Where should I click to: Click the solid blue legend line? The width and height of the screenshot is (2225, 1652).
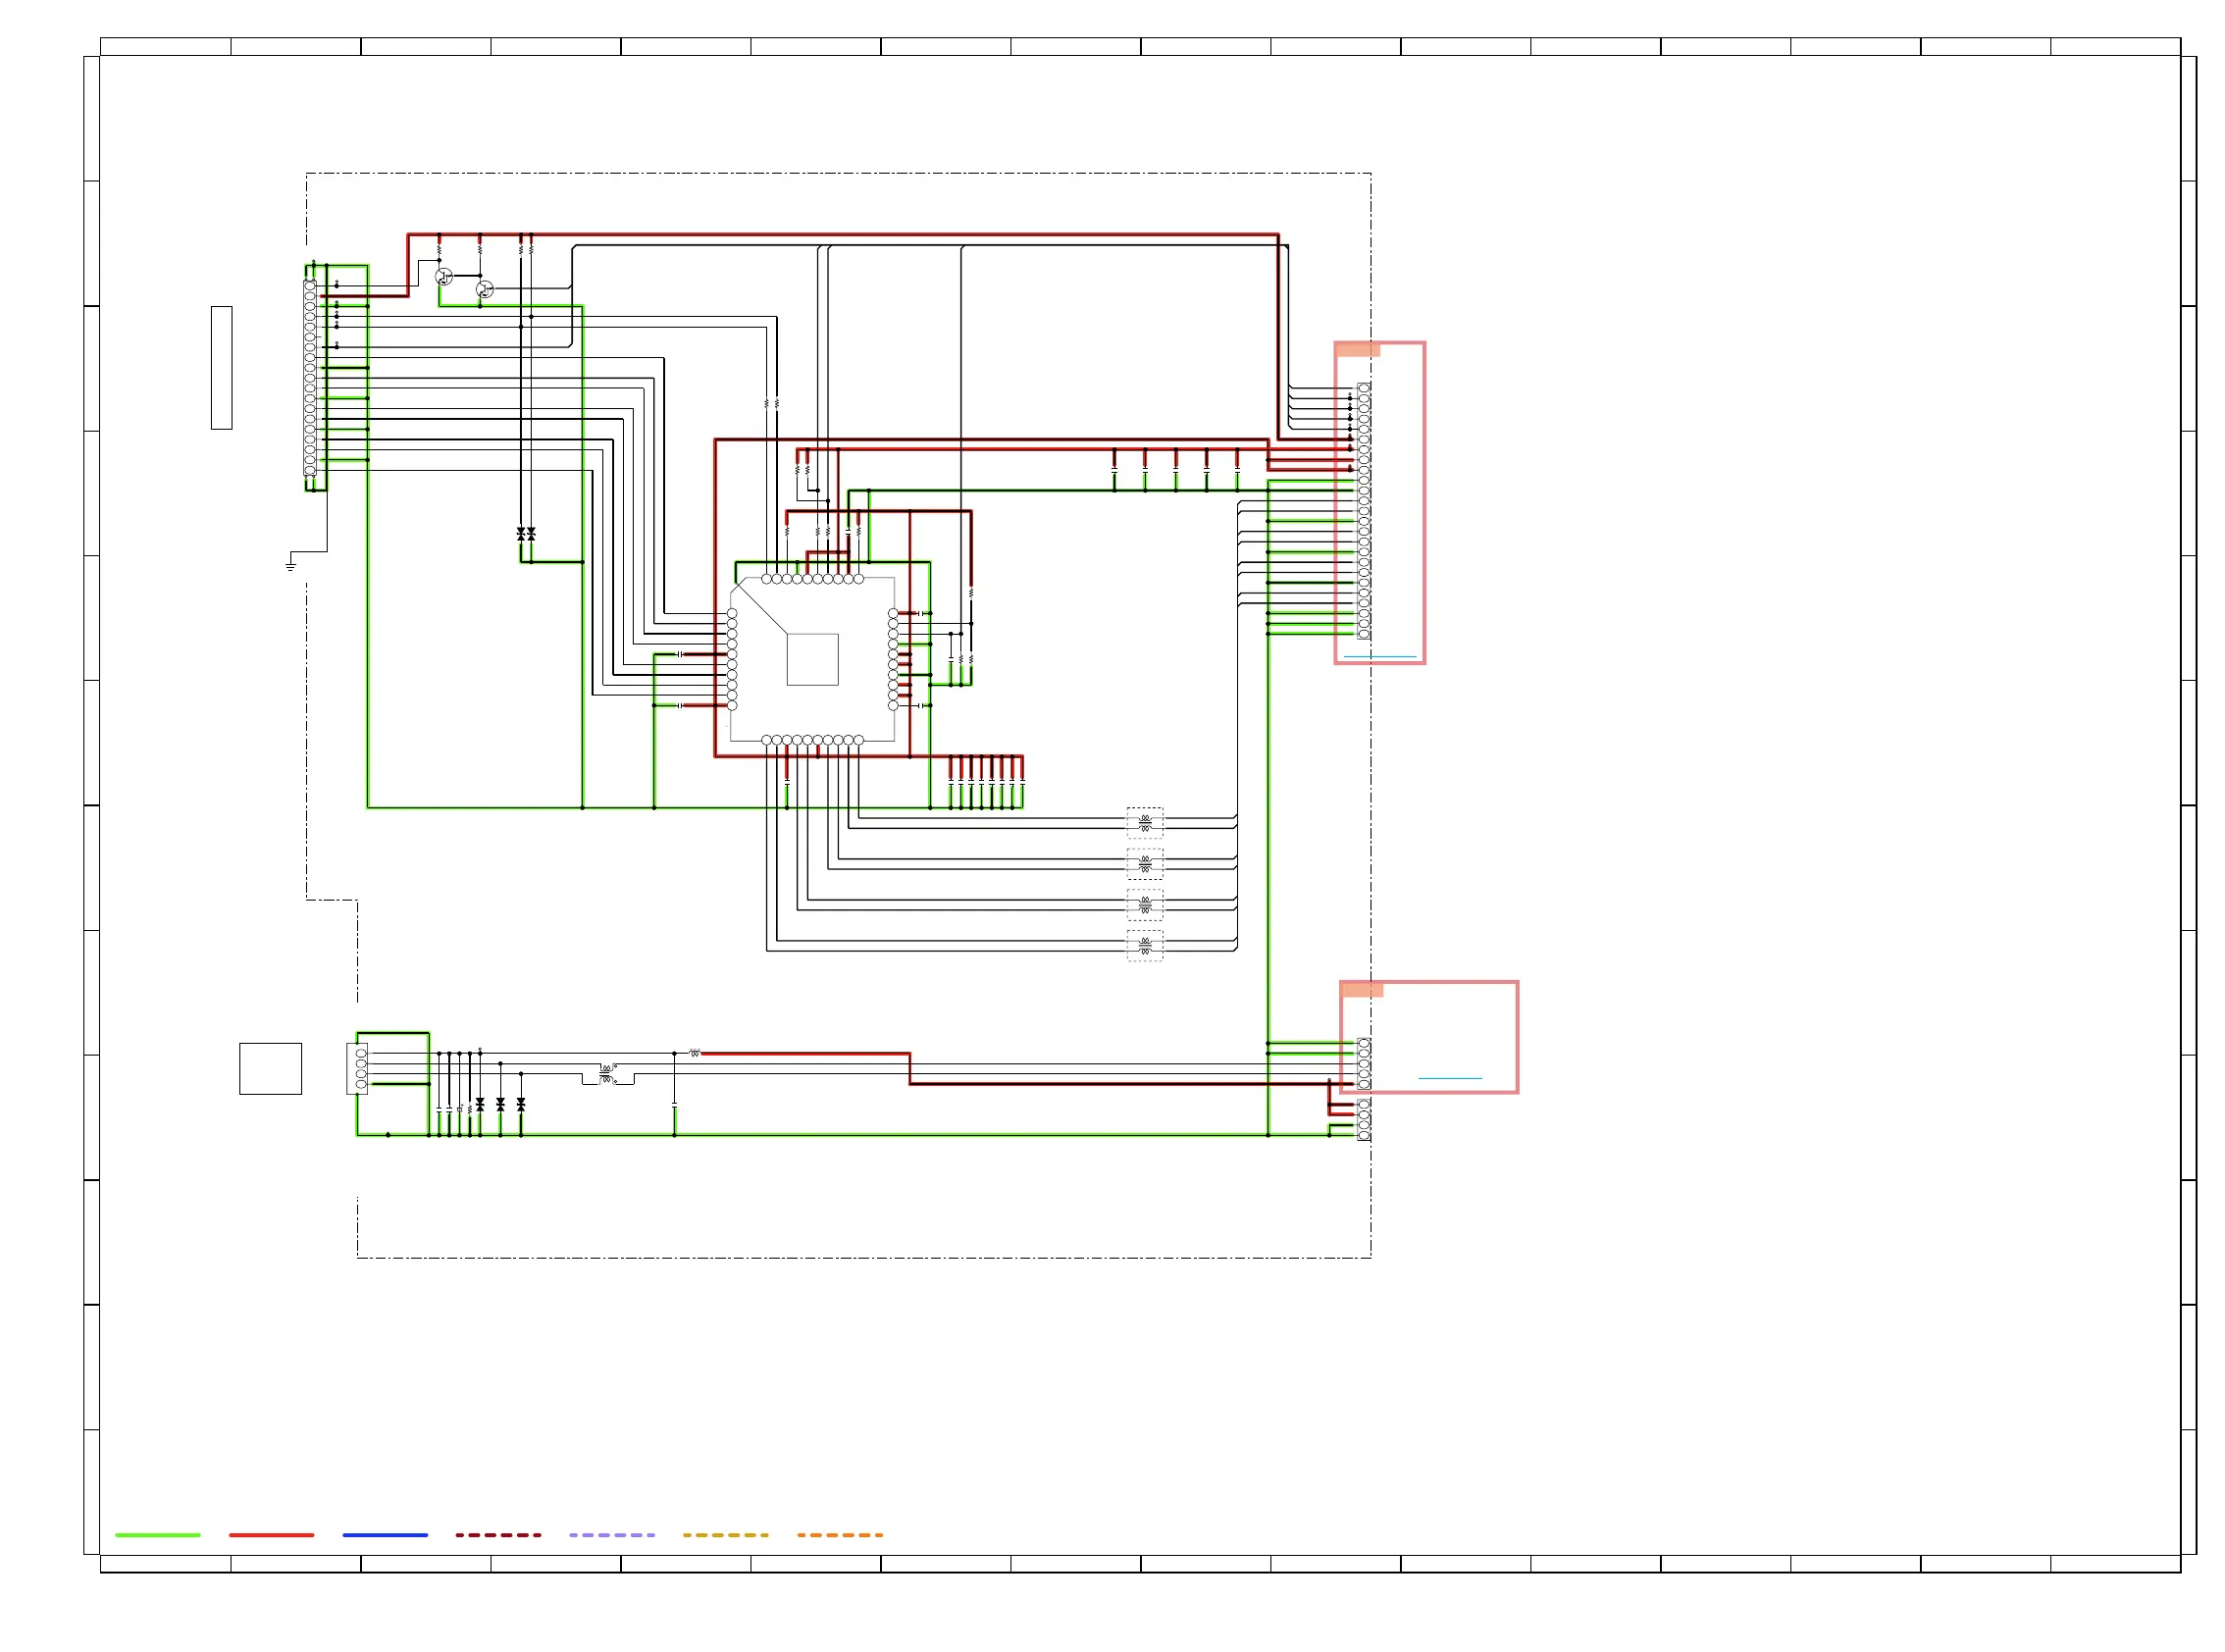[385, 1534]
